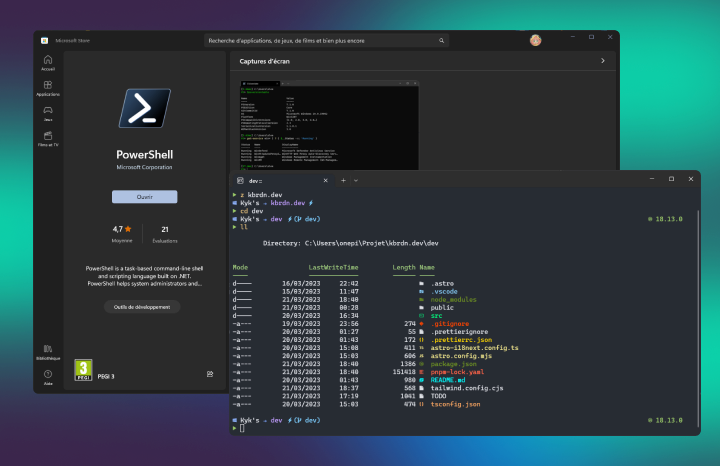Viewport: 720px width, 466px height.
Task: Click the terminal tab icon next to dev
Action: point(240,180)
